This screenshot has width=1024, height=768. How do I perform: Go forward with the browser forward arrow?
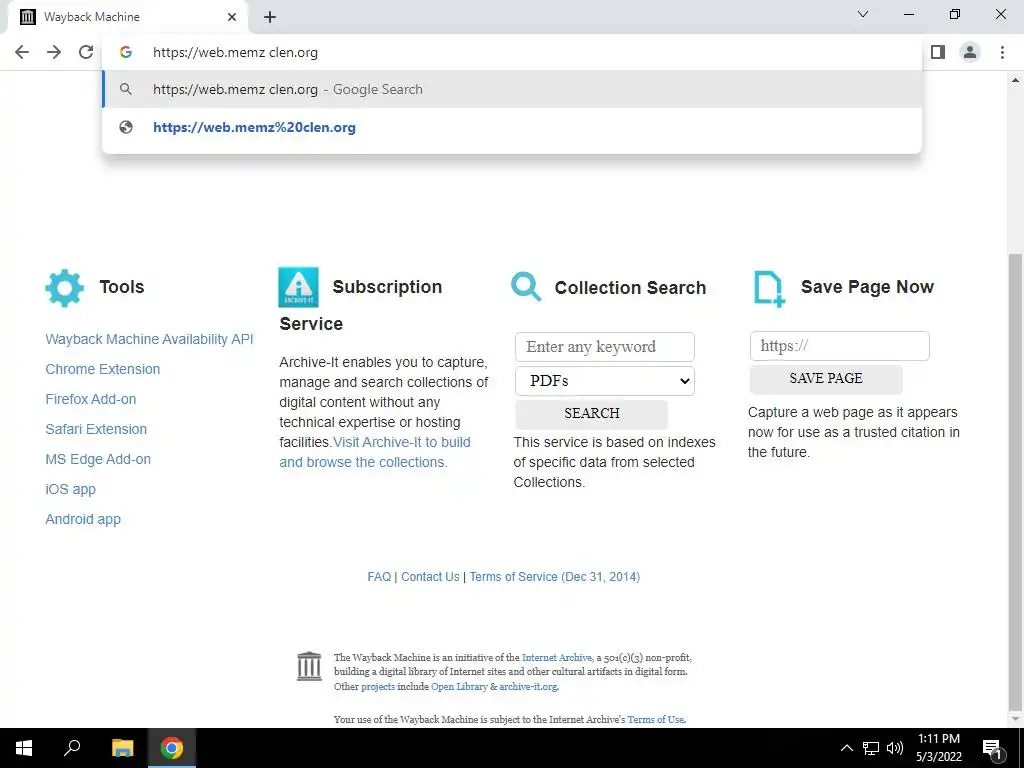pos(54,52)
